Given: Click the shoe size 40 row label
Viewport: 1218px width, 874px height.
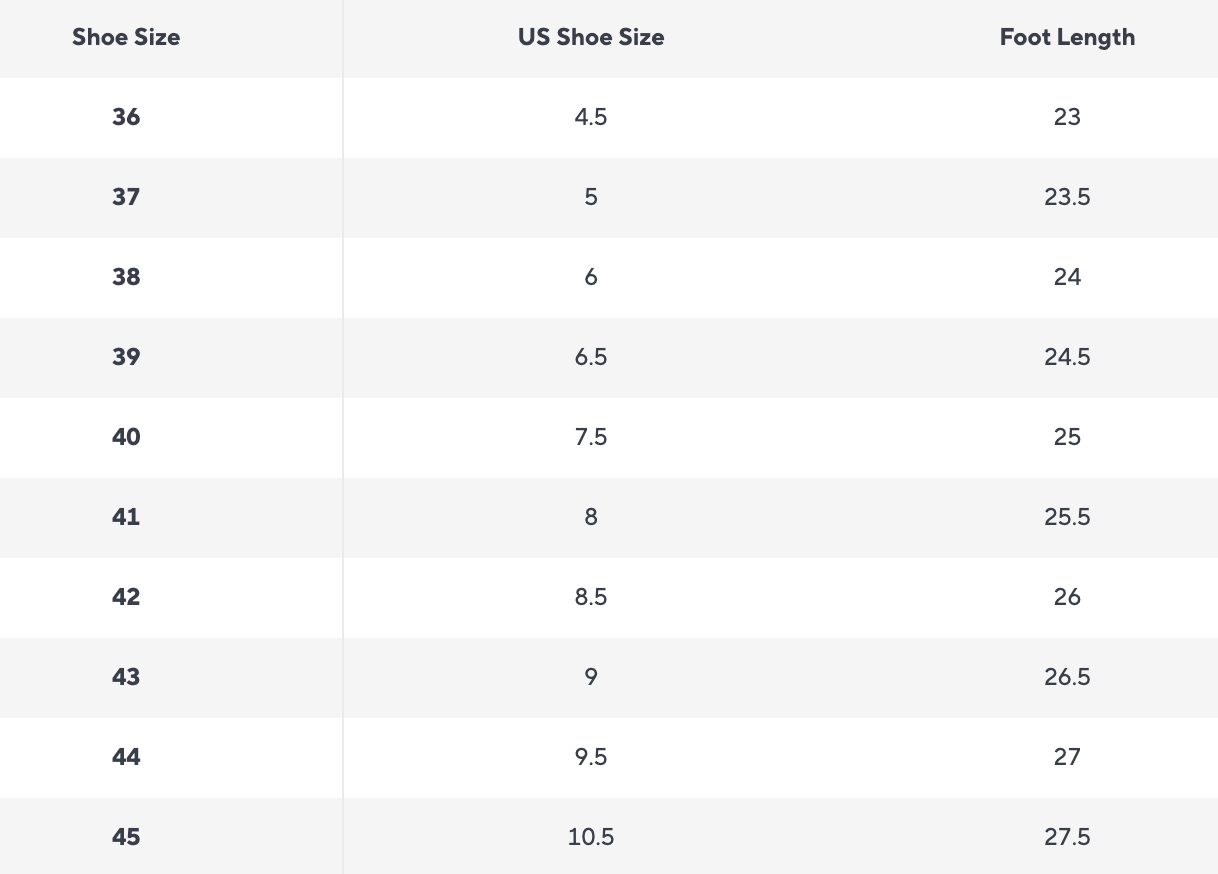Looking at the screenshot, I should pyautogui.click(x=126, y=437).
